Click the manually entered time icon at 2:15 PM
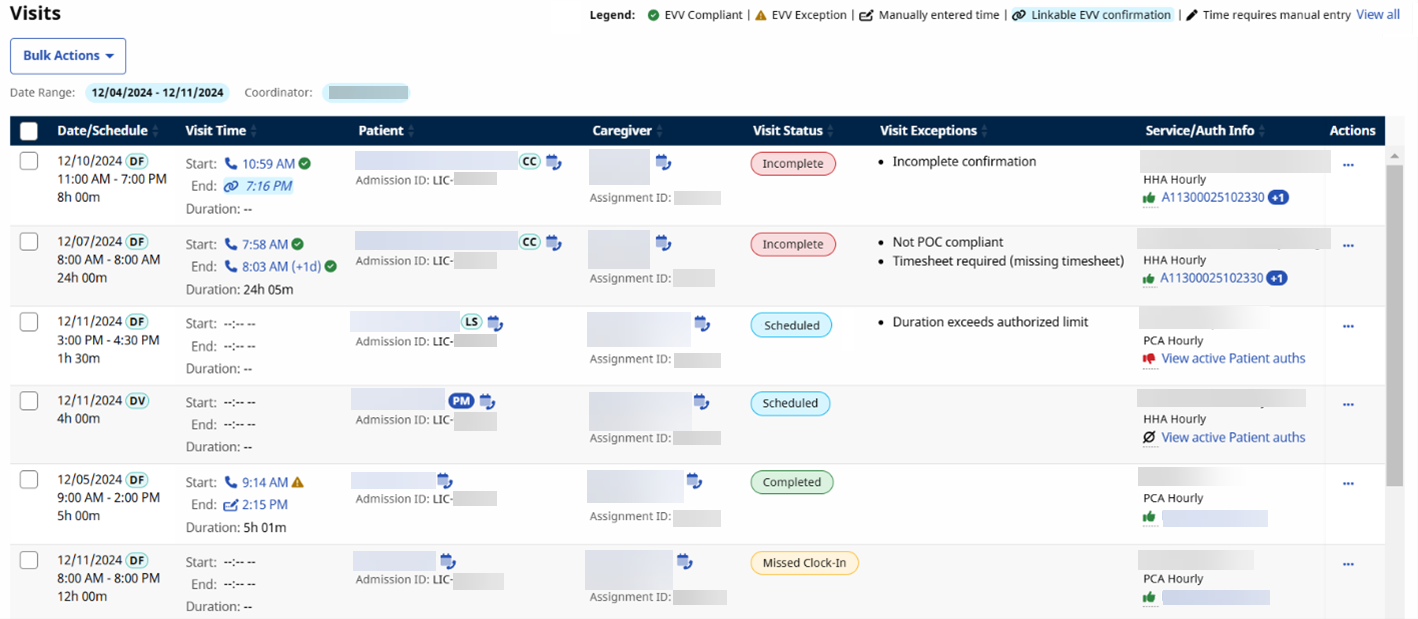Image resolution: width=1418 pixels, height=619 pixels. click(x=231, y=505)
